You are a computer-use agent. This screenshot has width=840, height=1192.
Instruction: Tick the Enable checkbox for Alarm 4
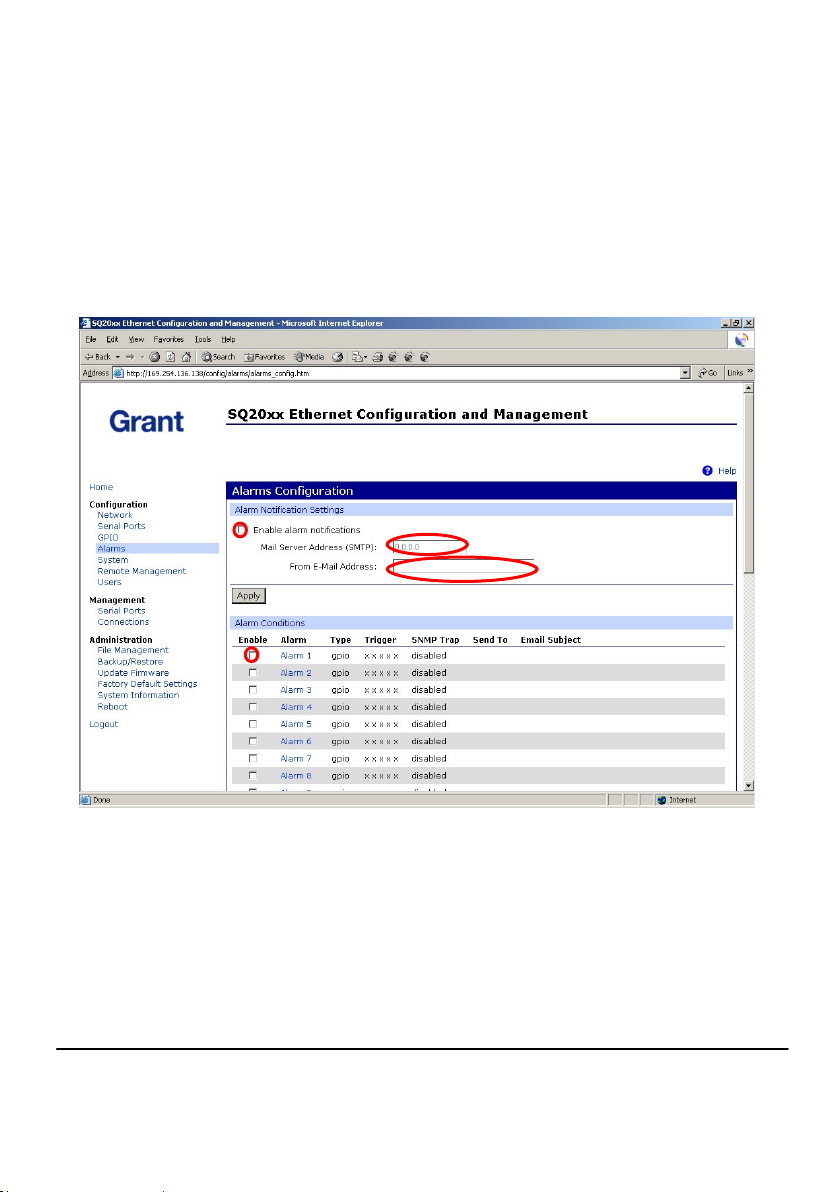pyautogui.click(x=252, y=707)
